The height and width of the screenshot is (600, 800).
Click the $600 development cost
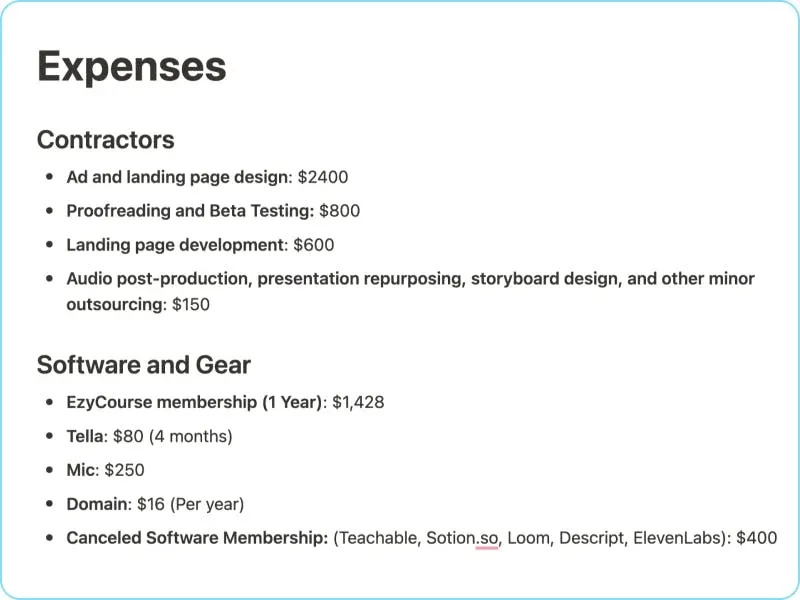[314, 245]
